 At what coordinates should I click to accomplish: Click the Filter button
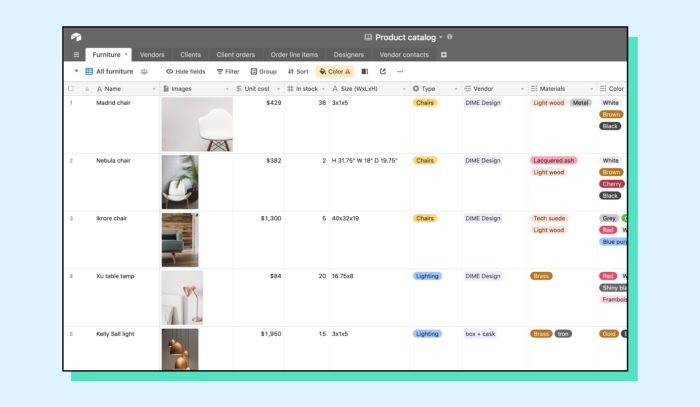pos(228,71)
